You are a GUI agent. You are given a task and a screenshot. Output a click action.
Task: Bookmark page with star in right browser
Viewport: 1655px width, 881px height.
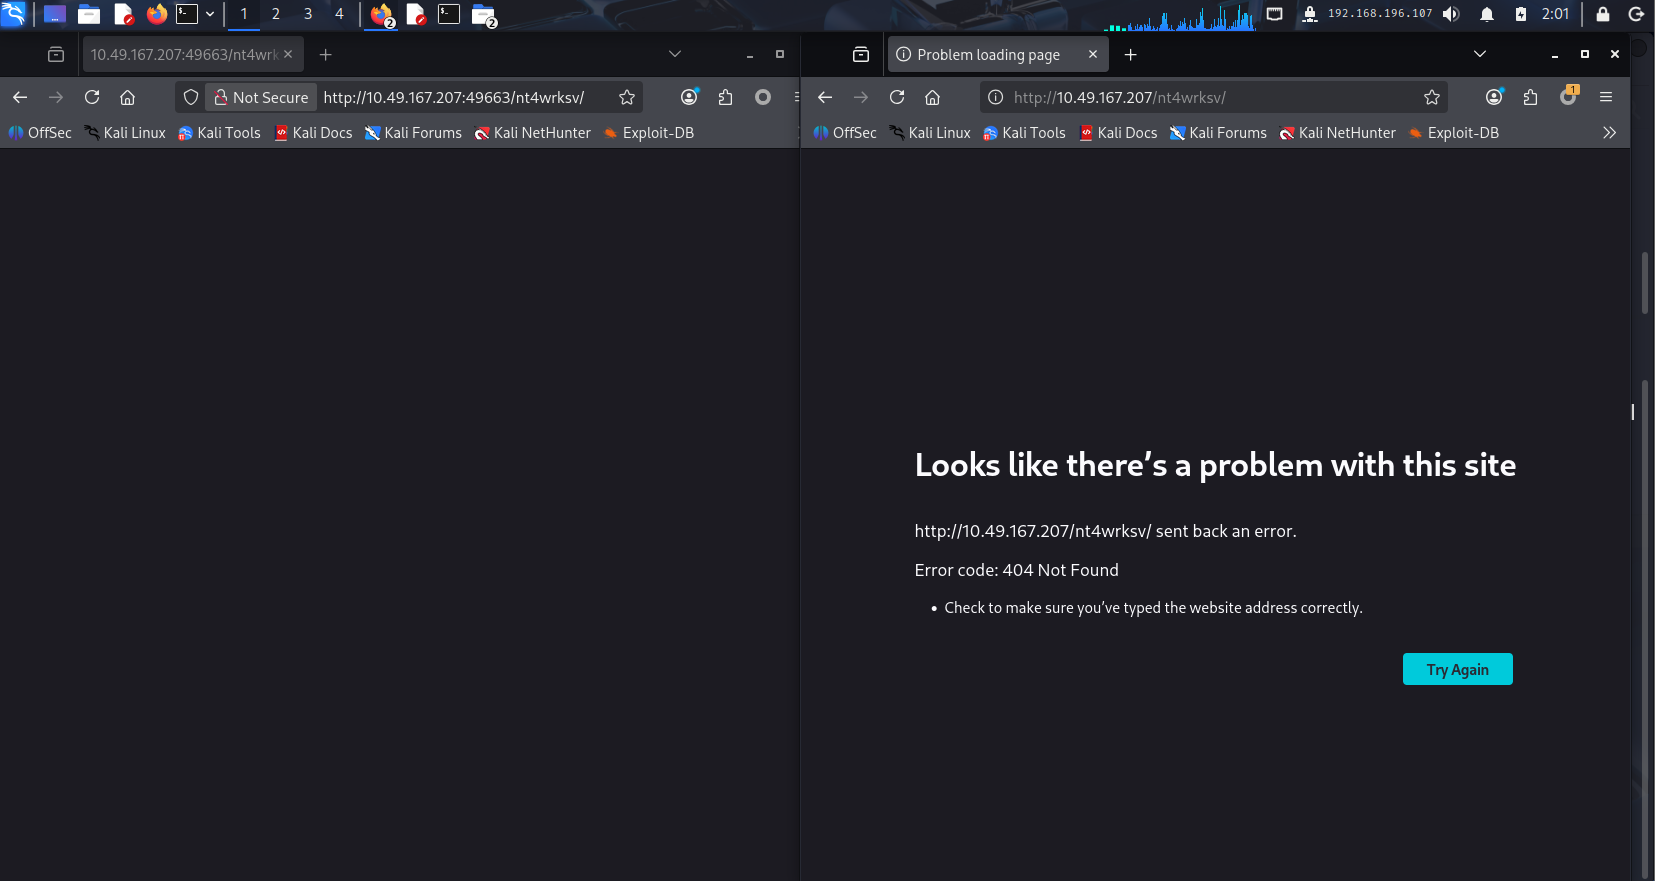click(1432, 97)
